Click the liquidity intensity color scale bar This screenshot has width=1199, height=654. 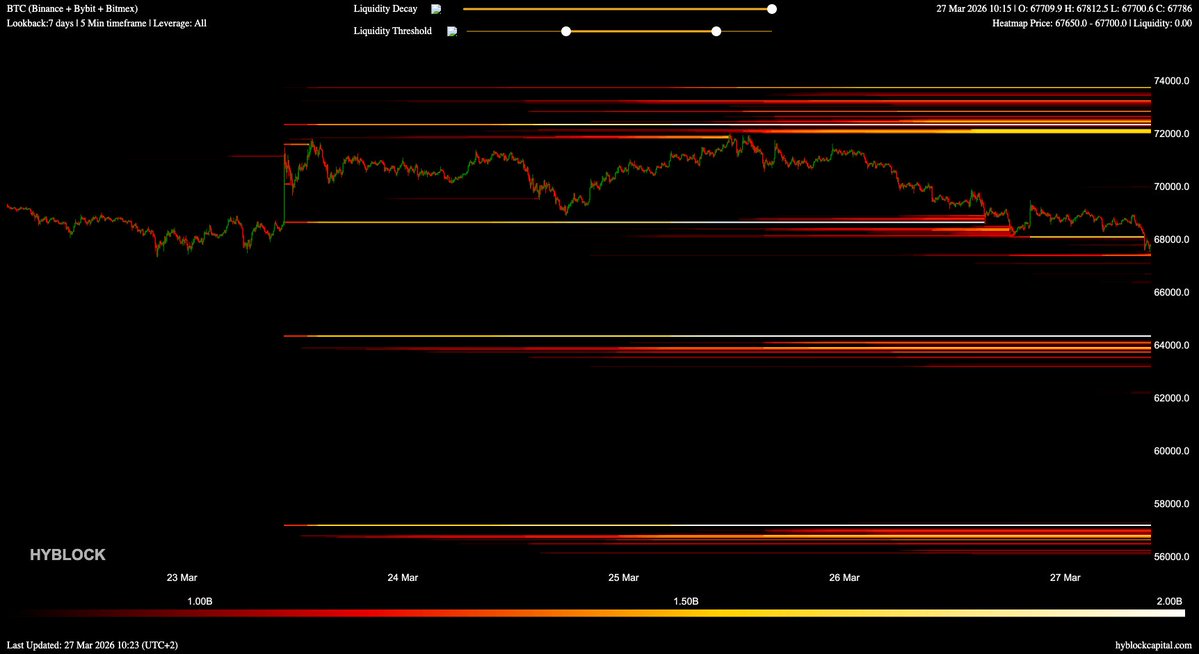[x=600, y=615]
